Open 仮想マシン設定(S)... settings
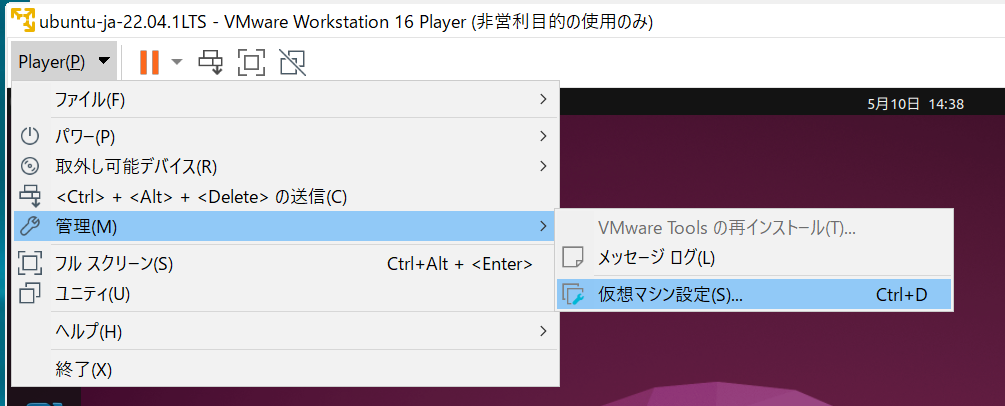This screenshot has height=406, width=1005. [x=754, y=294]
